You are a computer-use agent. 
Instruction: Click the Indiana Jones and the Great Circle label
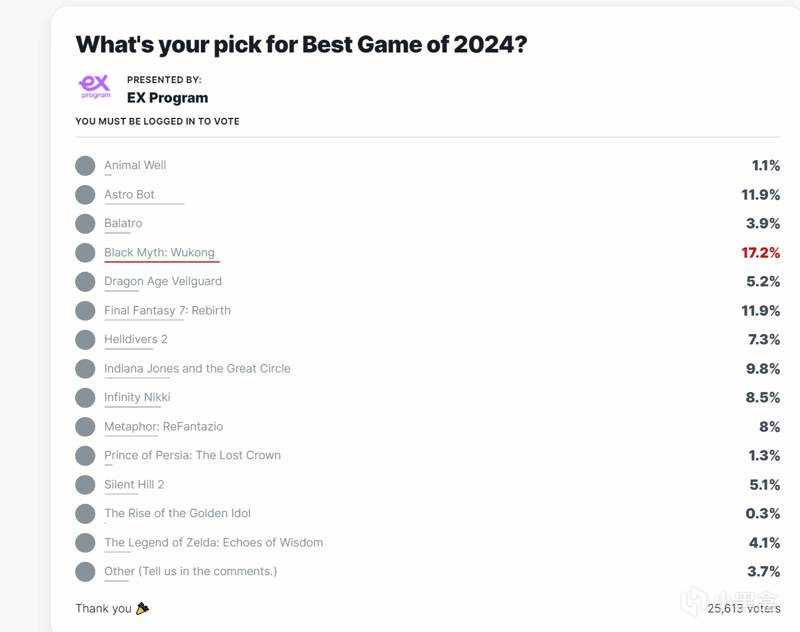point(197,368)
